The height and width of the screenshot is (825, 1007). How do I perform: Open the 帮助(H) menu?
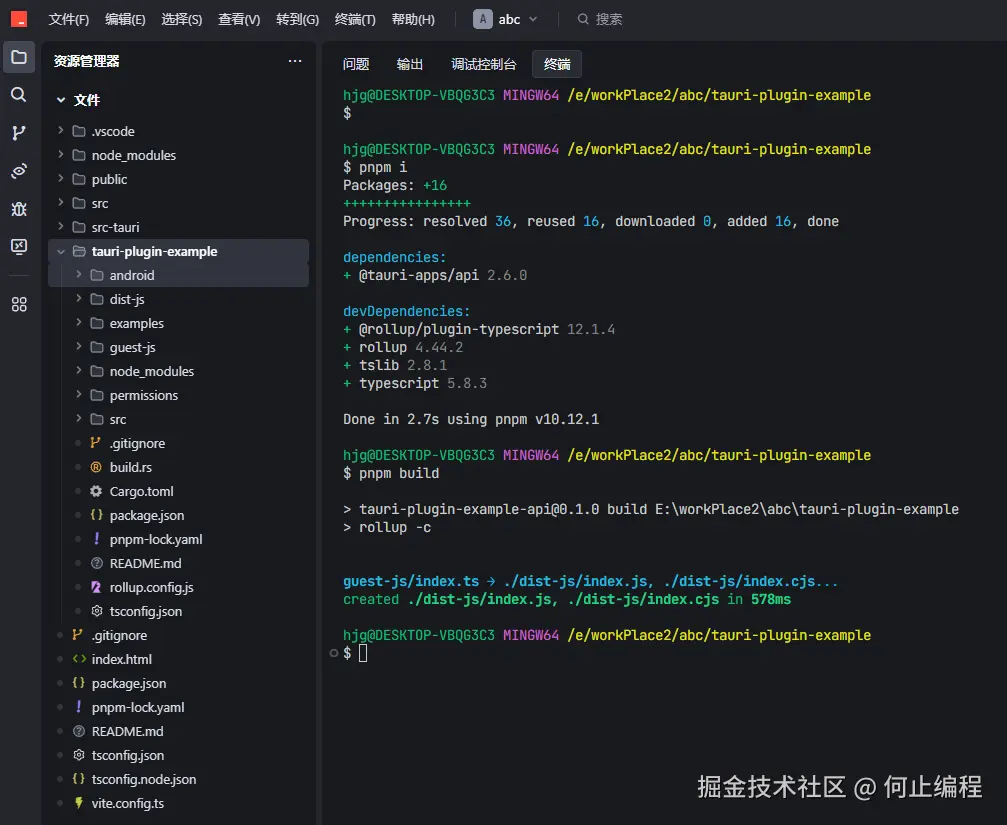(413, 19)
